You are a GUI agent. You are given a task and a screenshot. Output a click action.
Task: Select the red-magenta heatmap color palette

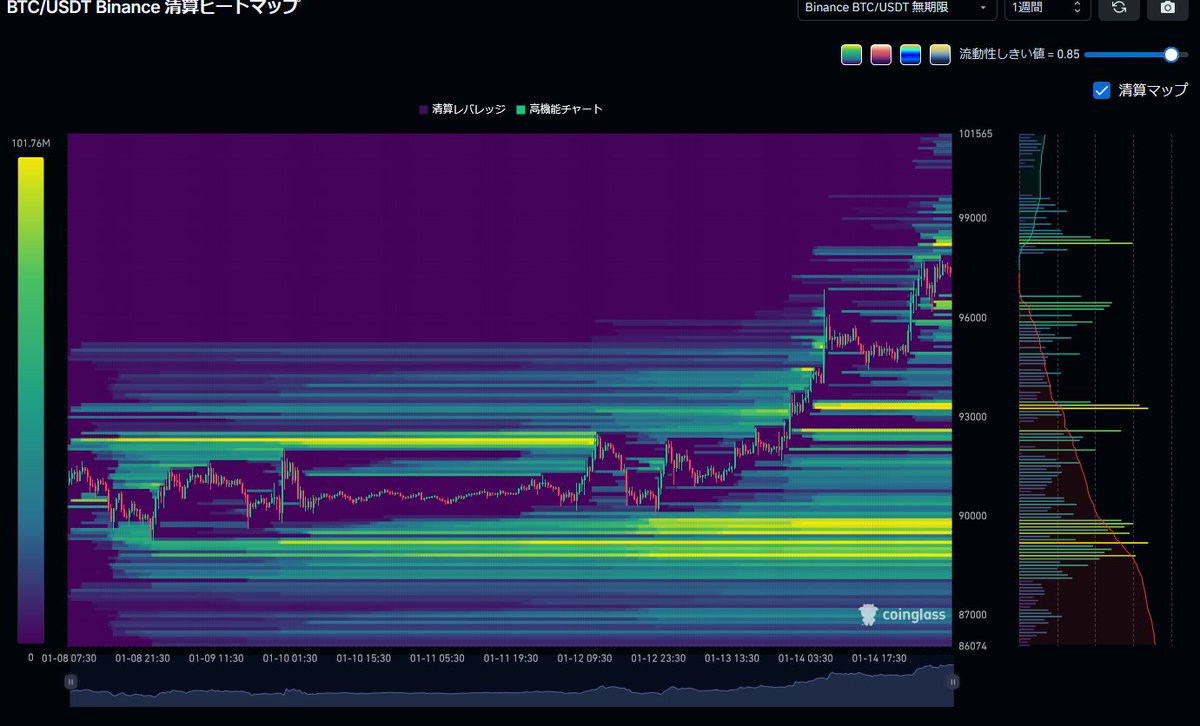tap(880, 54)
